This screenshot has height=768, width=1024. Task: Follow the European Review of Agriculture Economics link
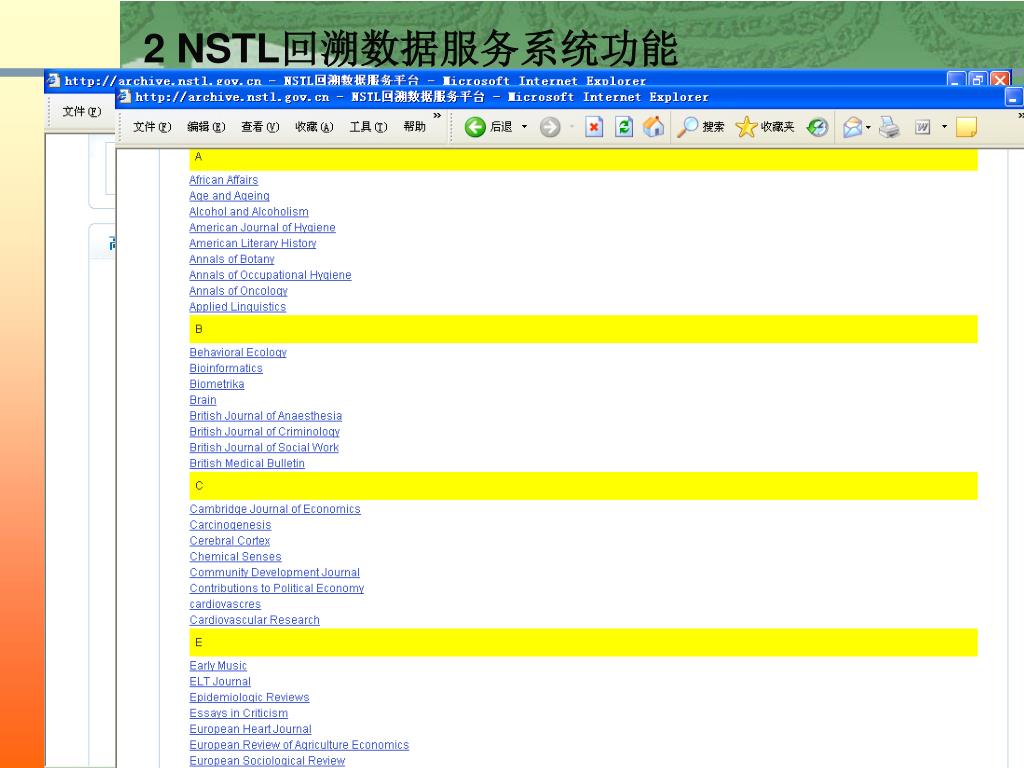click(299, 745)
